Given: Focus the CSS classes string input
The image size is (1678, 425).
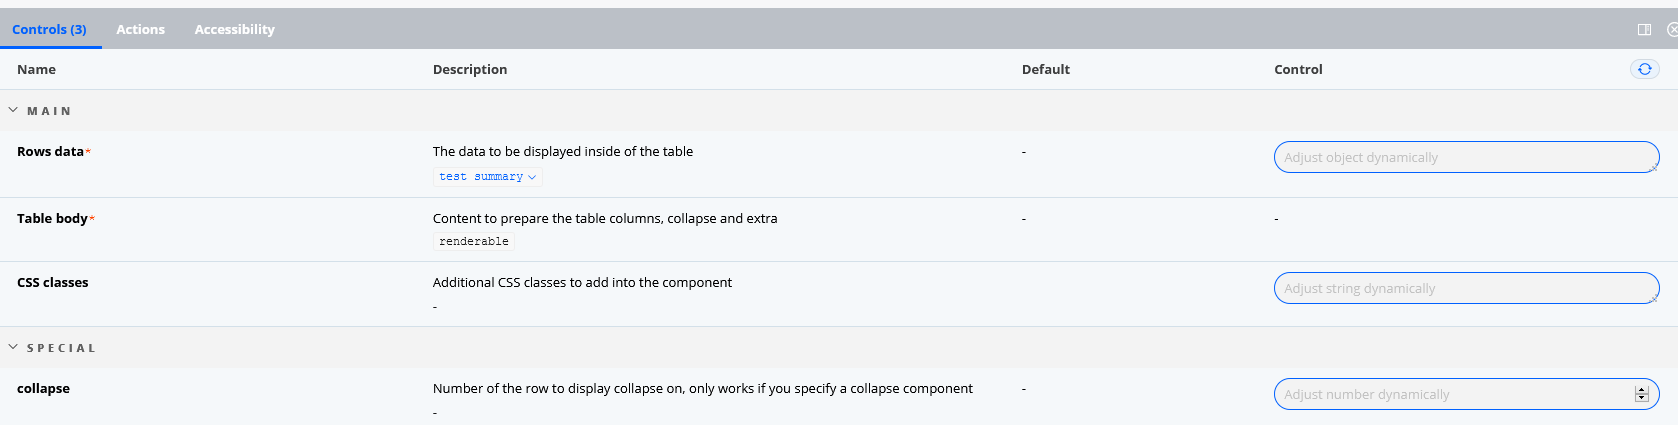Looking at the screenshot, I should (1466, 288).
